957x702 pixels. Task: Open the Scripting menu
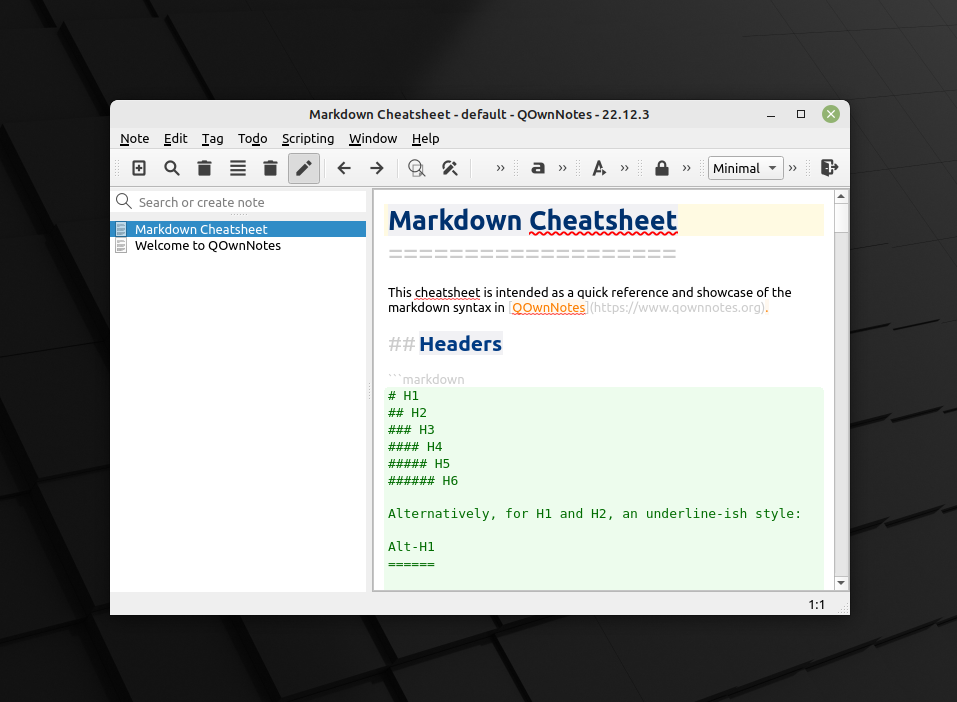pyautogui.click(x=308, y=139)
